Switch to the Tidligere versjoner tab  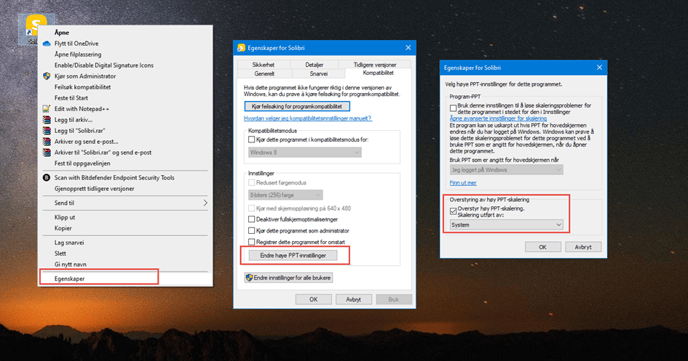coord(375,64)
